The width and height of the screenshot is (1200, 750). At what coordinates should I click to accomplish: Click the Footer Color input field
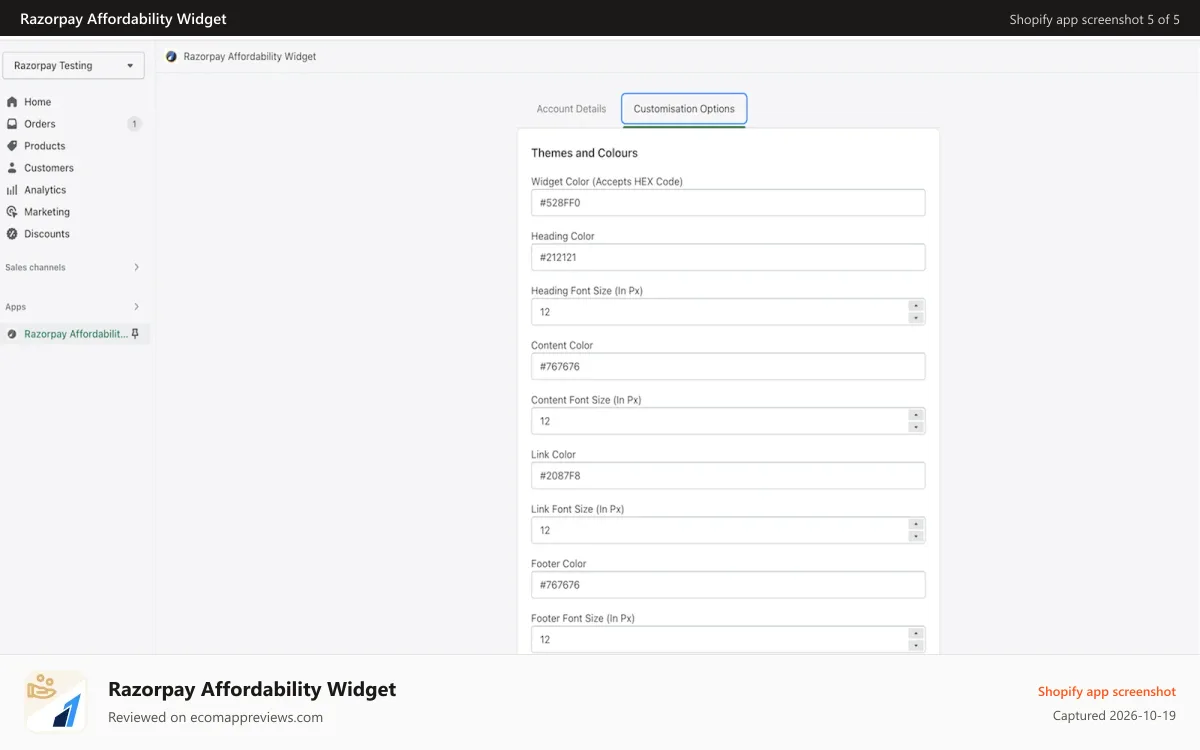(x=728, y=584)
